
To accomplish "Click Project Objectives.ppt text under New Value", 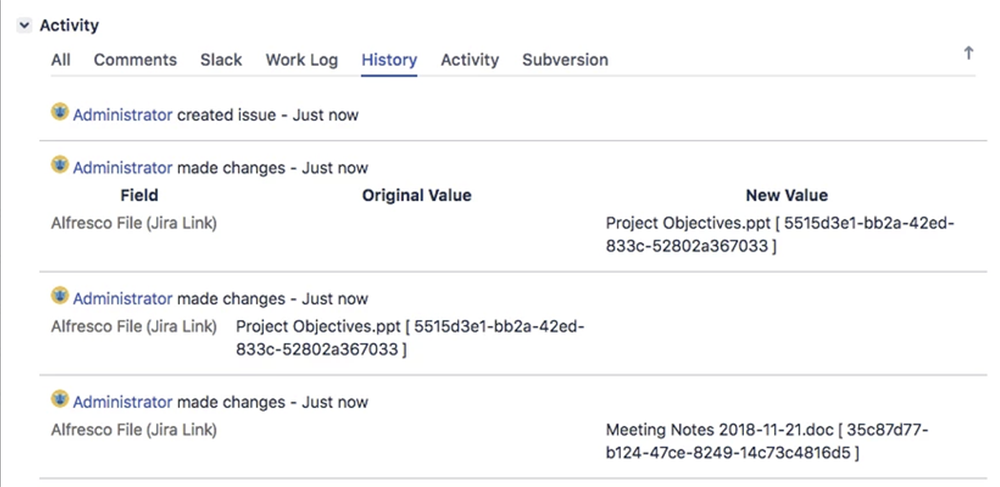I will point(691,224).
